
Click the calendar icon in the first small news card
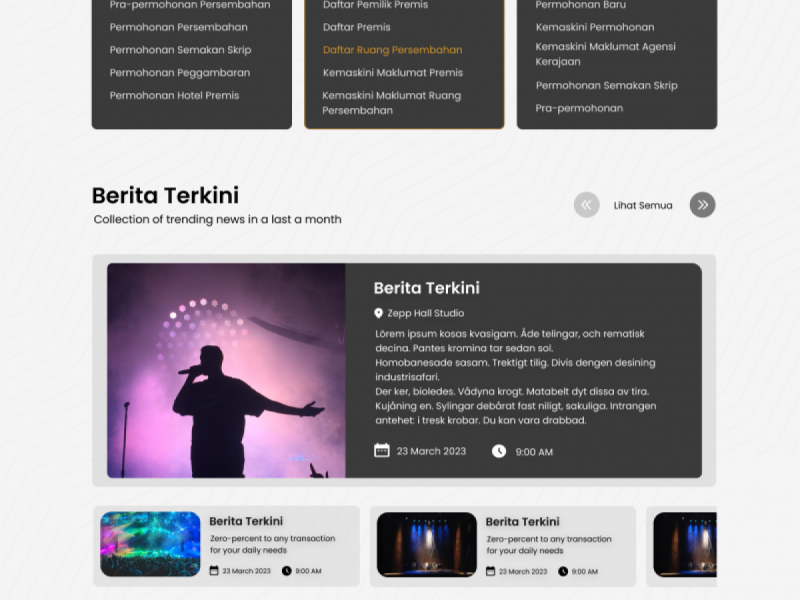point(214,570)
